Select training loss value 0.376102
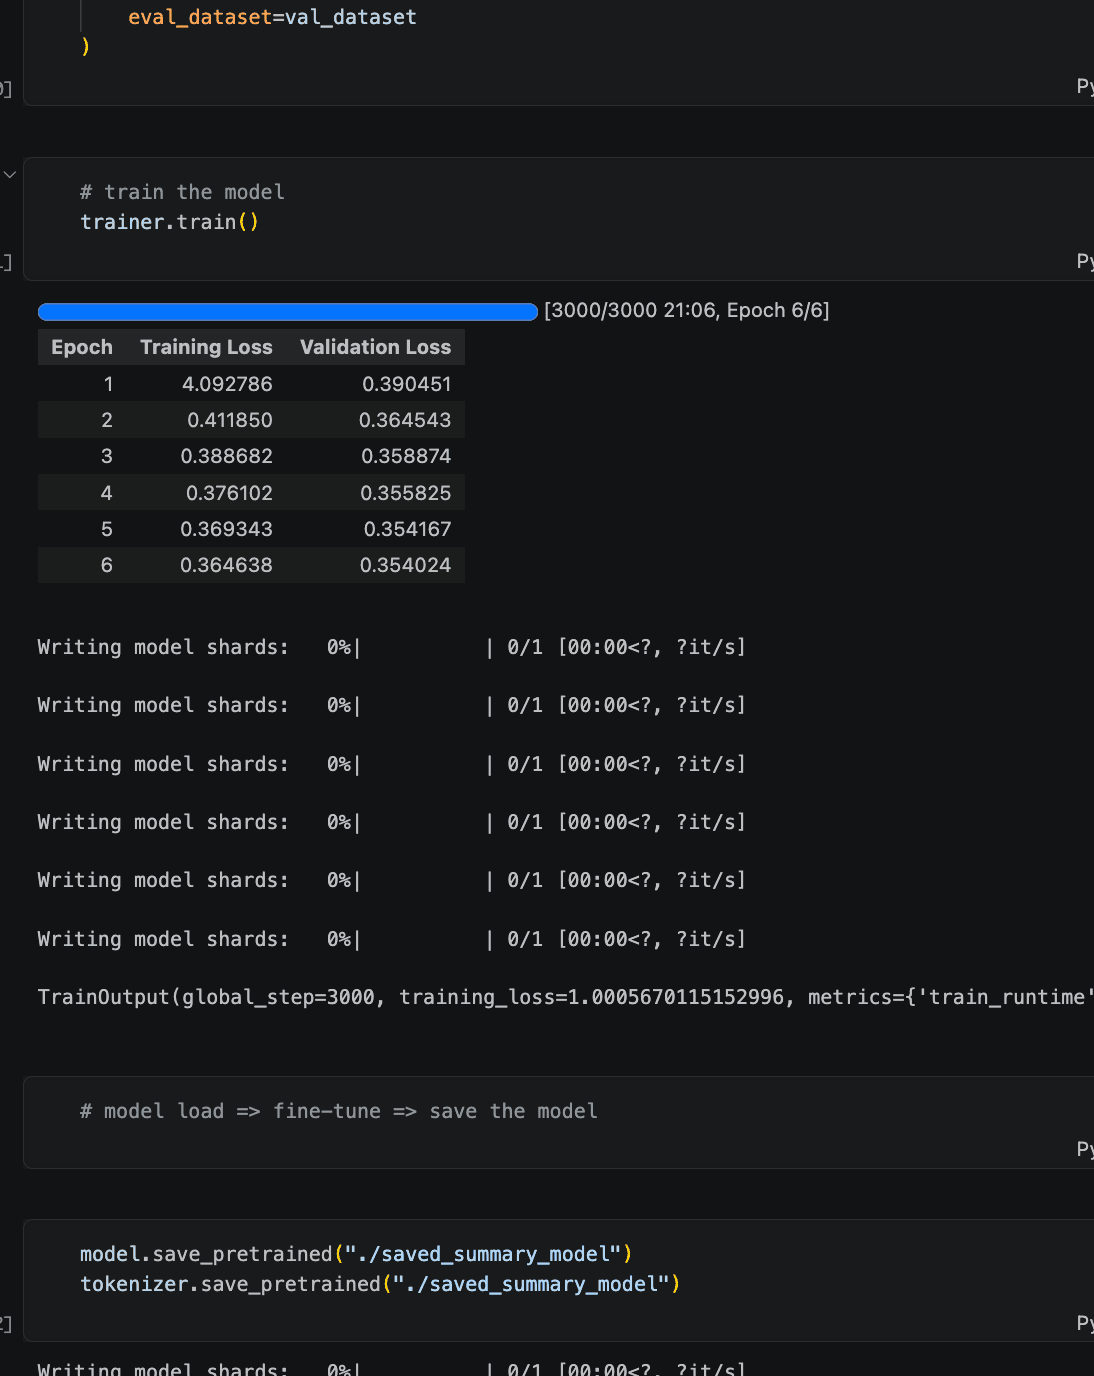 click(229, 493)
